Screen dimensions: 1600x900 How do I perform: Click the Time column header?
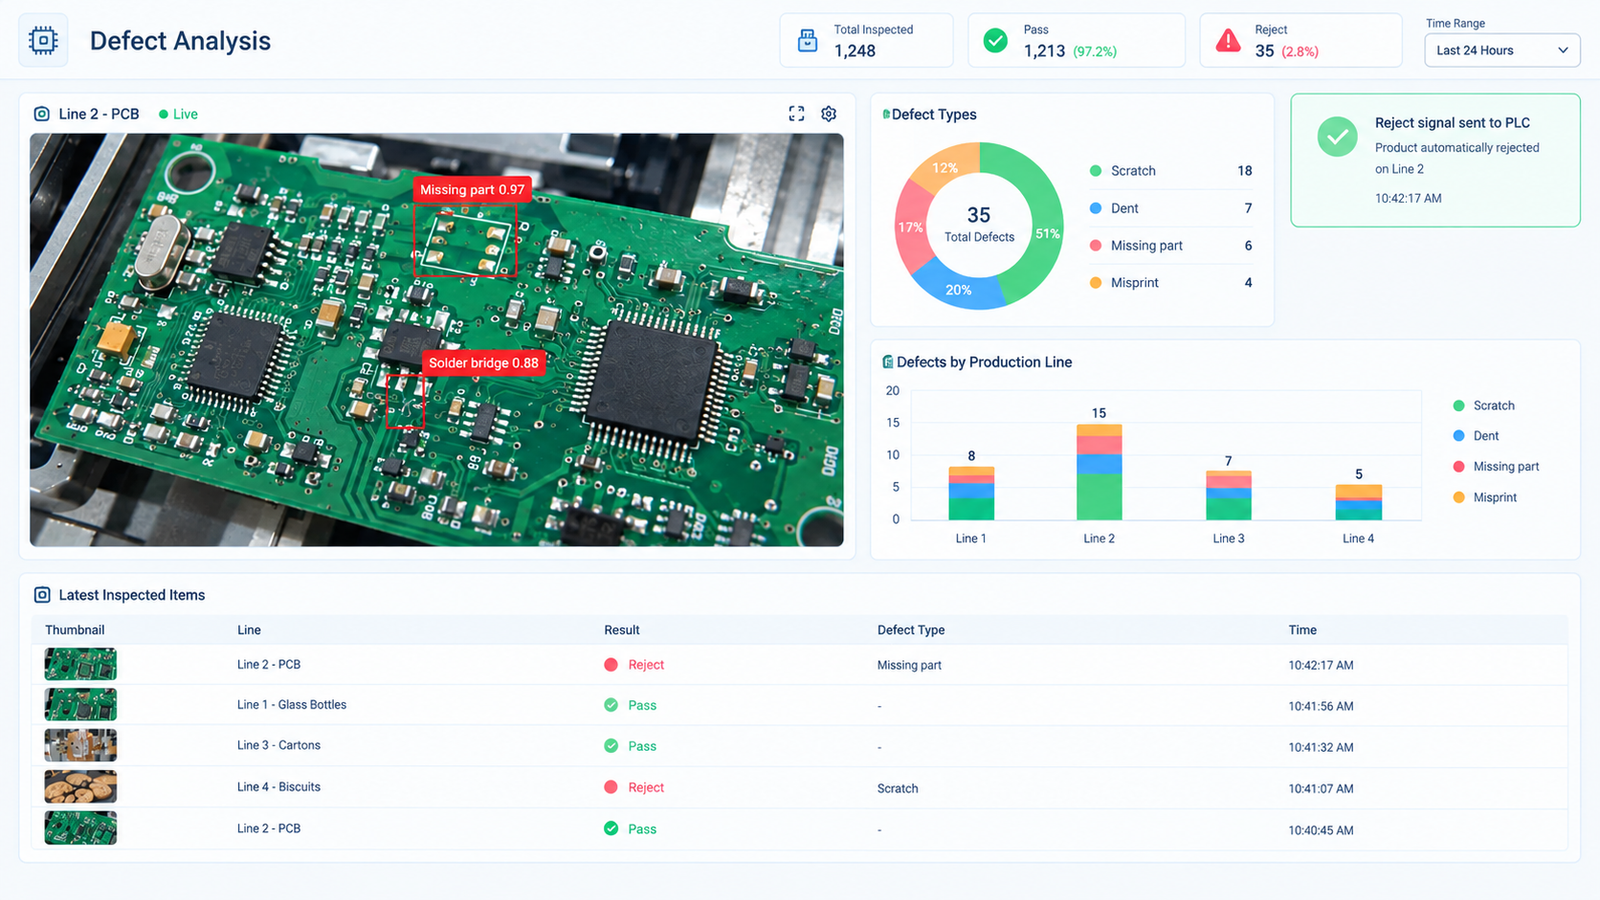point(1302,630)
